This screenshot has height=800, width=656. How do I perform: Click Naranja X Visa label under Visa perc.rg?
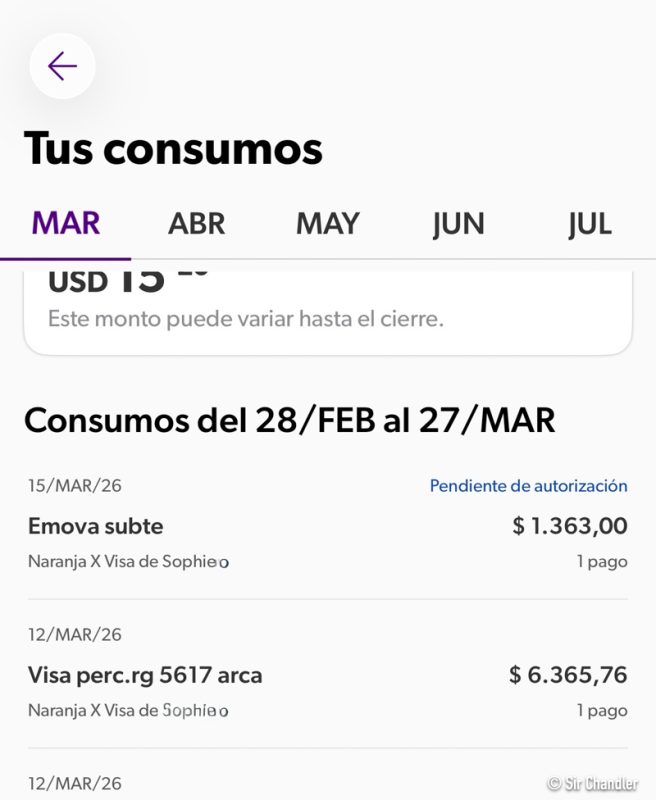point(128,711)
